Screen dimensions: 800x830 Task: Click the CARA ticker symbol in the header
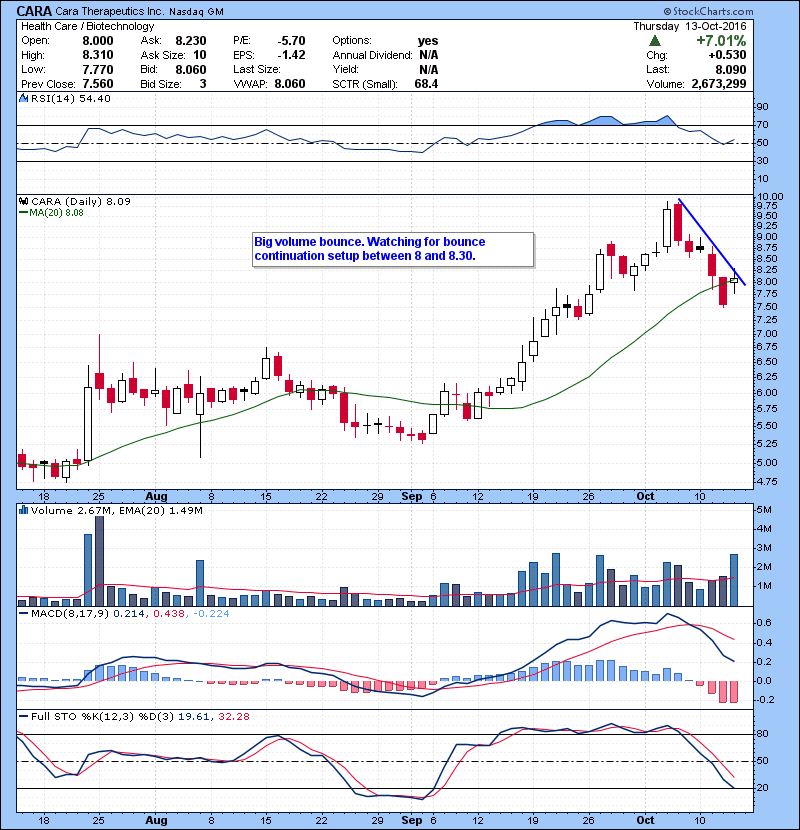coord(34,11)
